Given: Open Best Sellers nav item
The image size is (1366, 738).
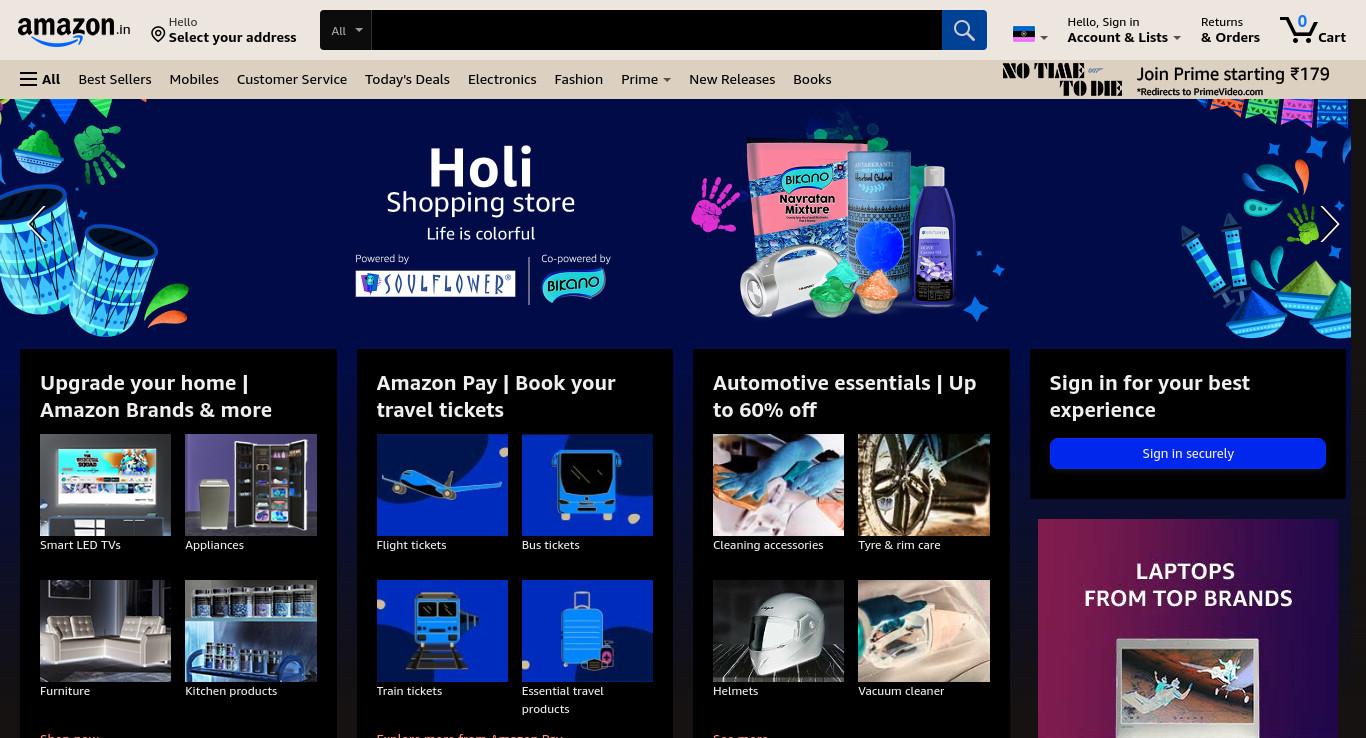Looking at the screenshot, I should 115,79.
